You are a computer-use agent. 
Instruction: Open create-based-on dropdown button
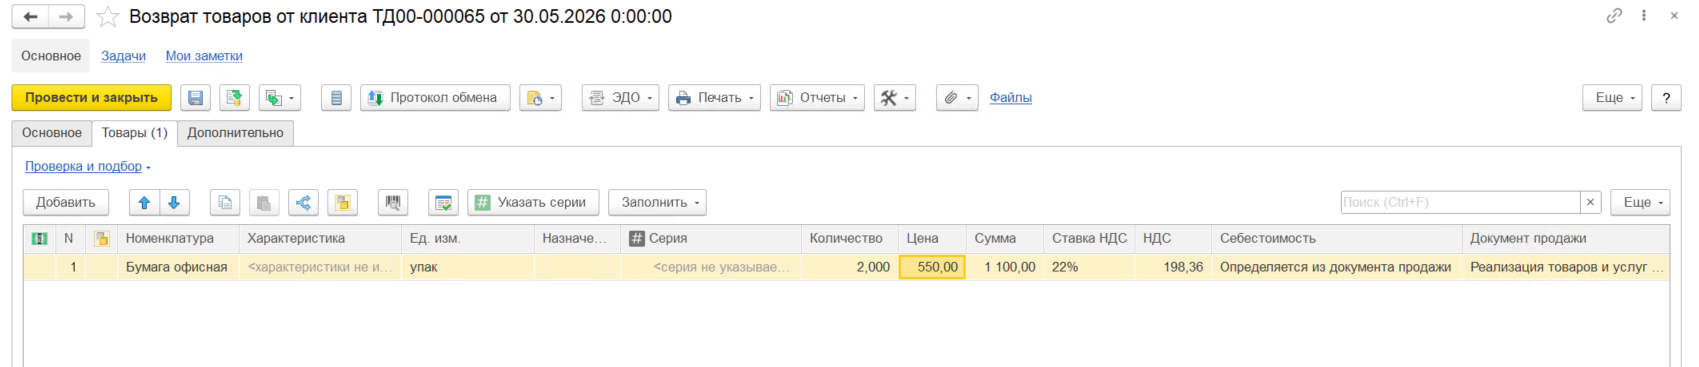click(x=280, y=98)
